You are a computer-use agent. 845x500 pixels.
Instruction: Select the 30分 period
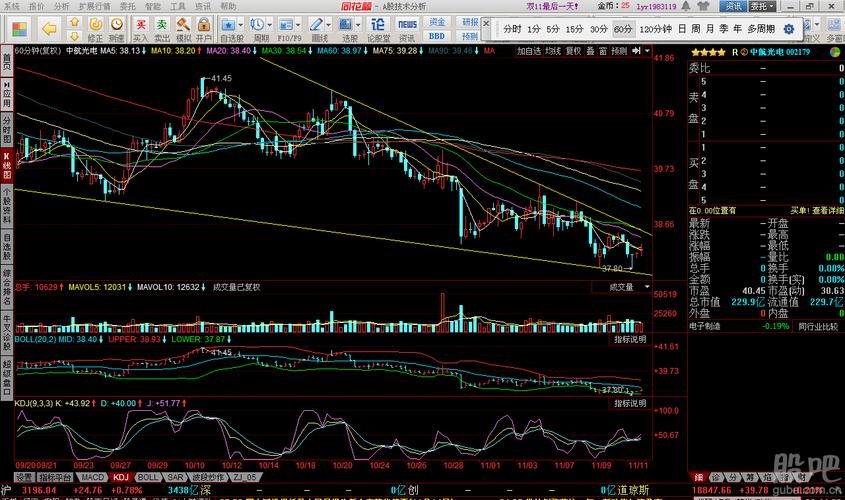(x=598, y=29)
